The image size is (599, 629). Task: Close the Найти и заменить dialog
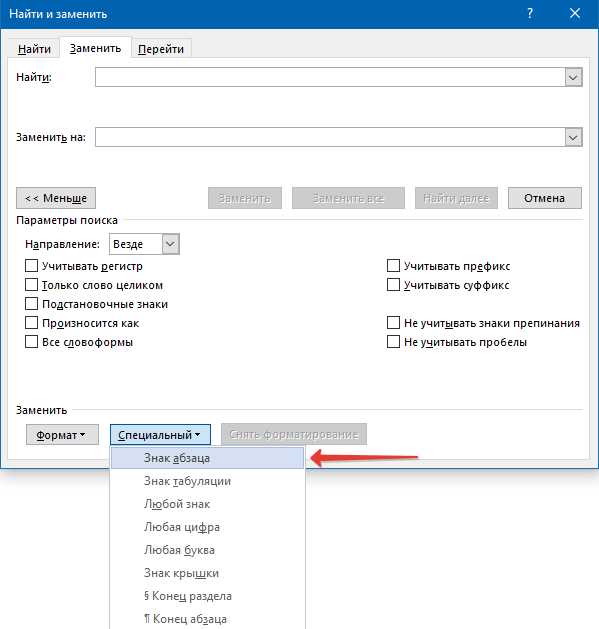[575, 13]
